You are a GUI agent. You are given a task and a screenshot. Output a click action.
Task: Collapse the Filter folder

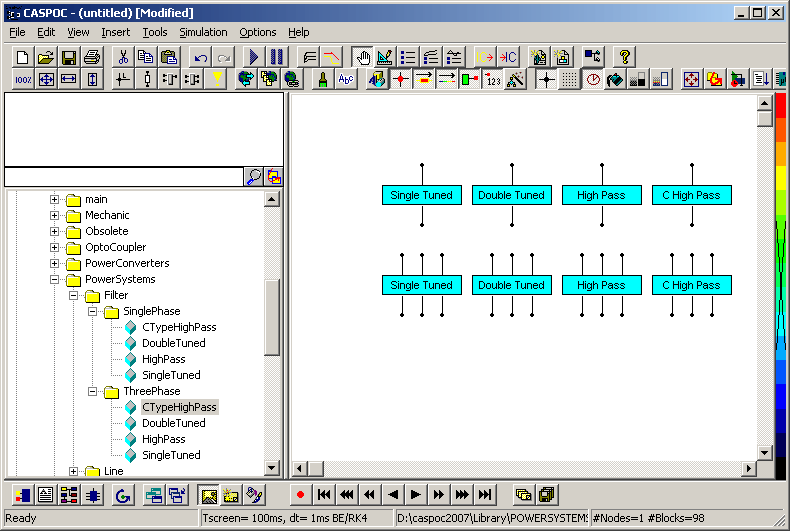74,296
